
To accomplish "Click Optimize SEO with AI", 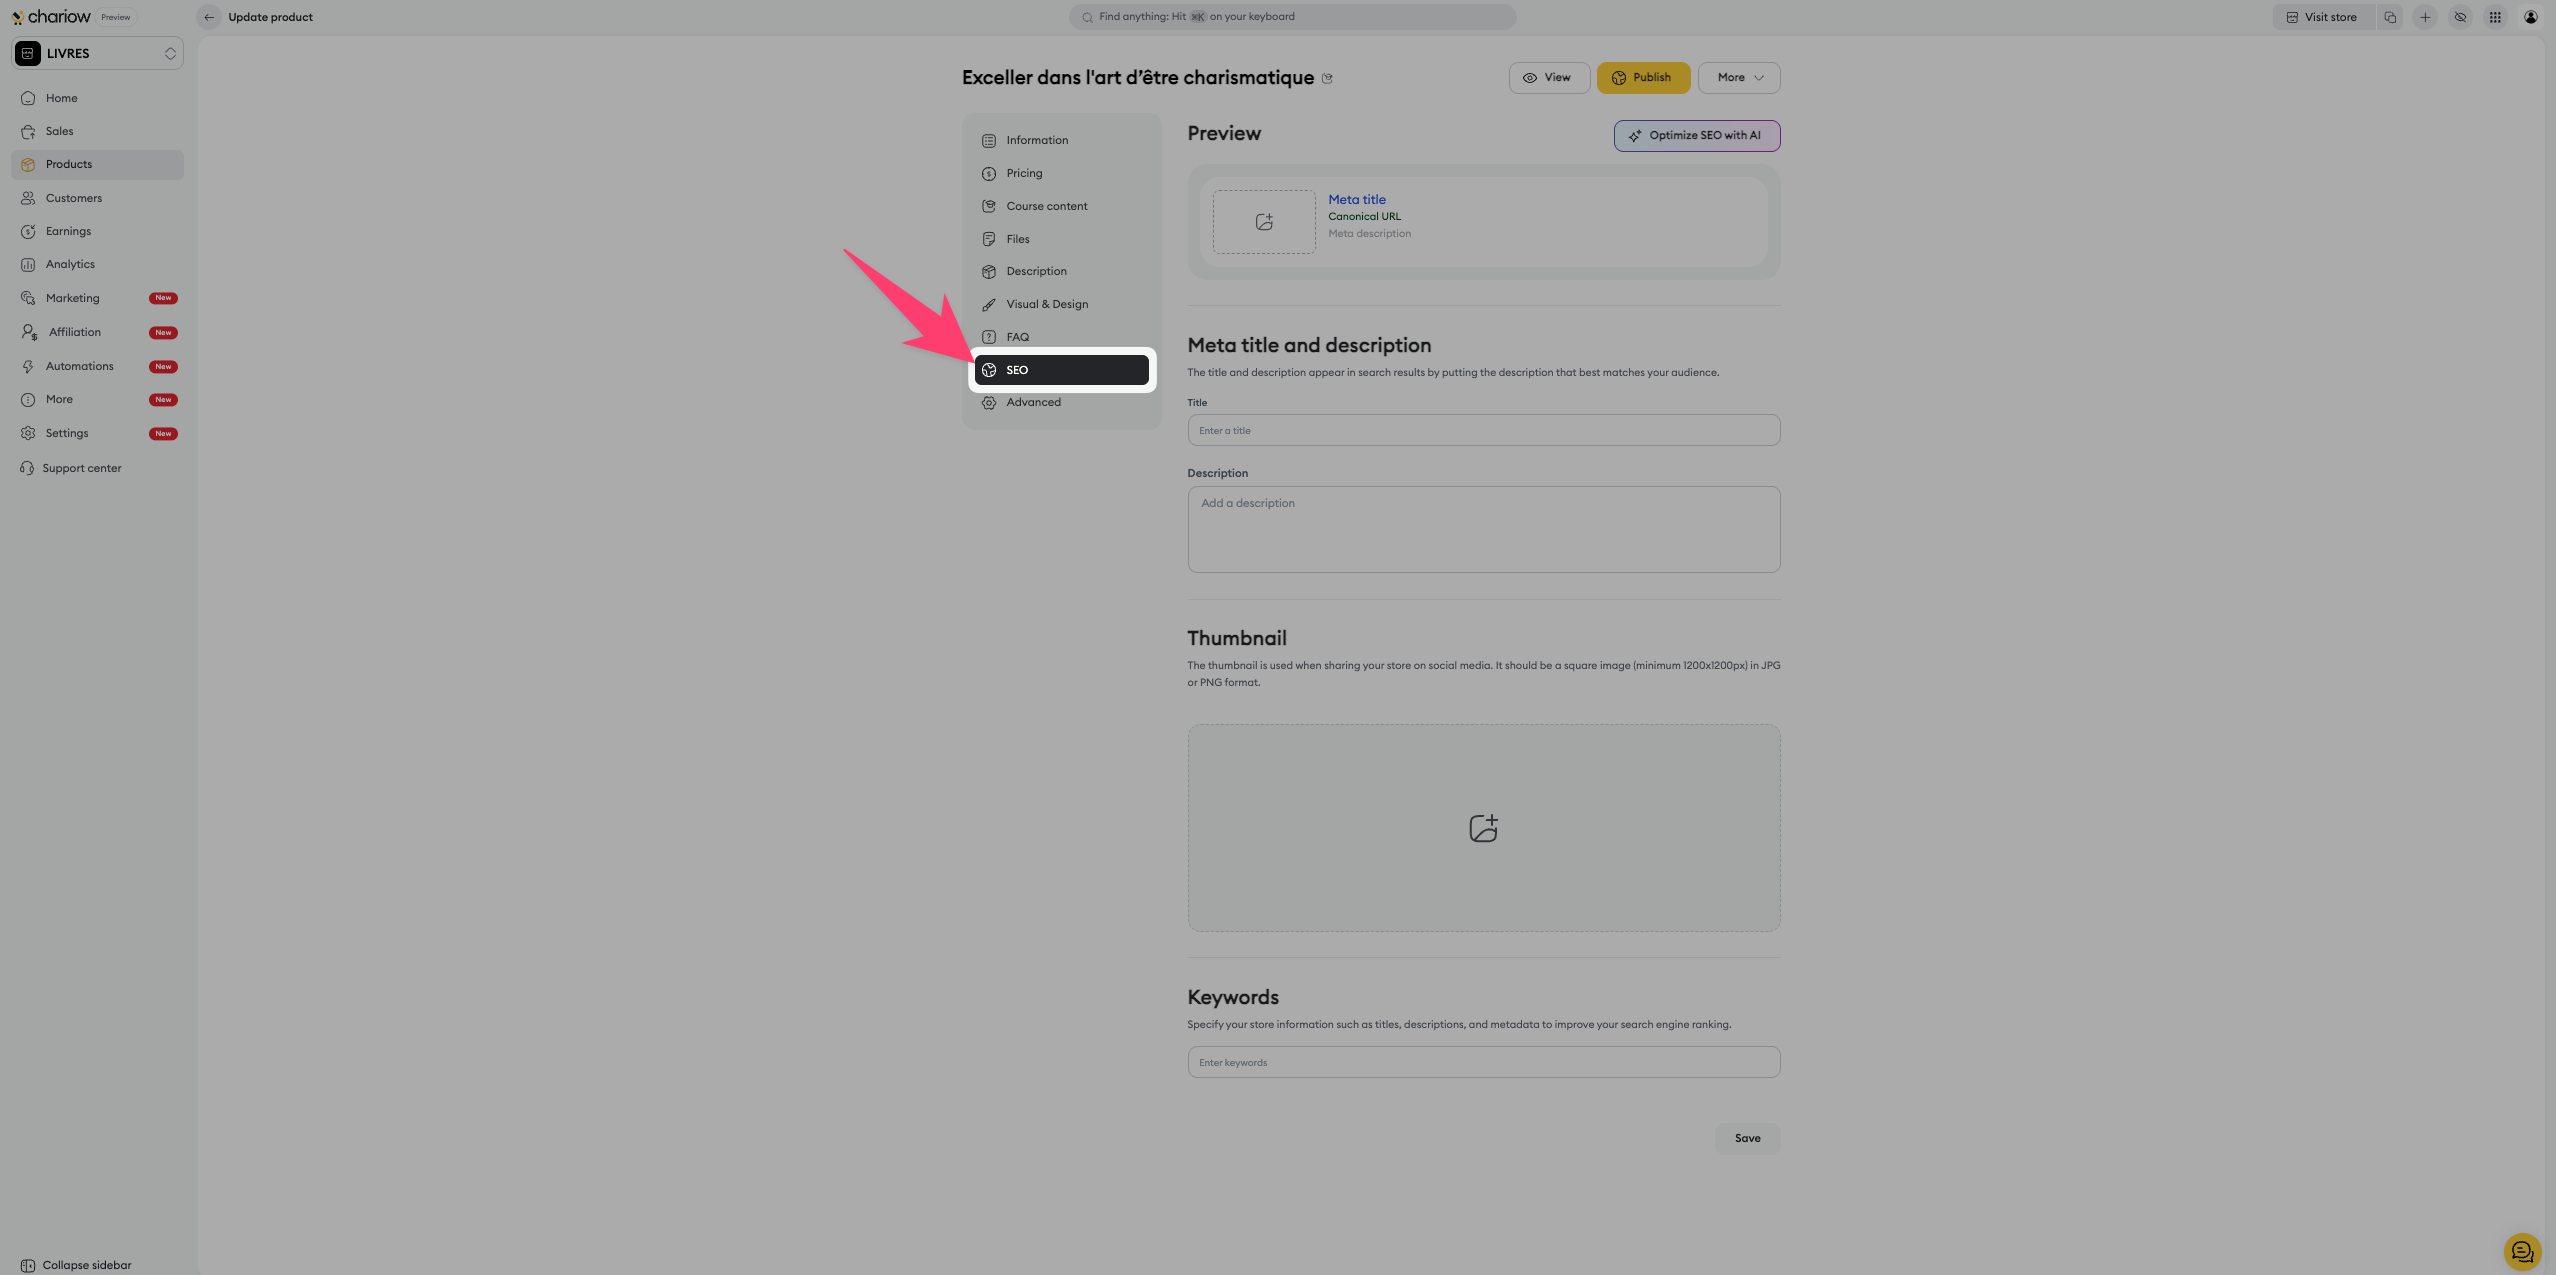I will coord(1696,136).
